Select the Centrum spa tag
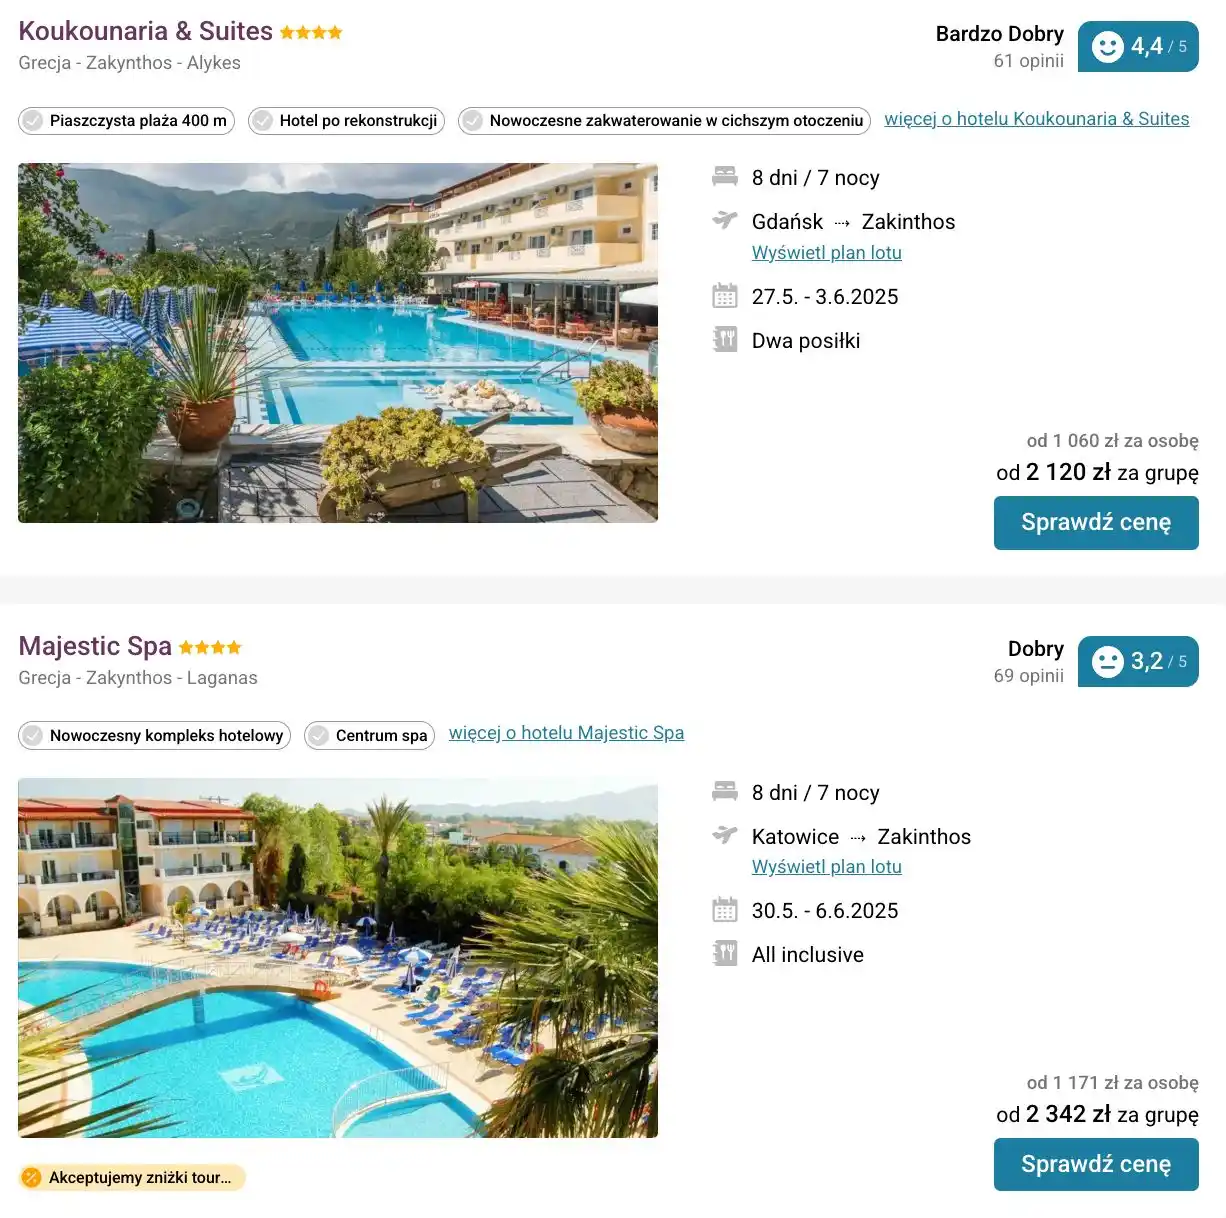The image size is (1226, 1218). [x=369, y=735]
